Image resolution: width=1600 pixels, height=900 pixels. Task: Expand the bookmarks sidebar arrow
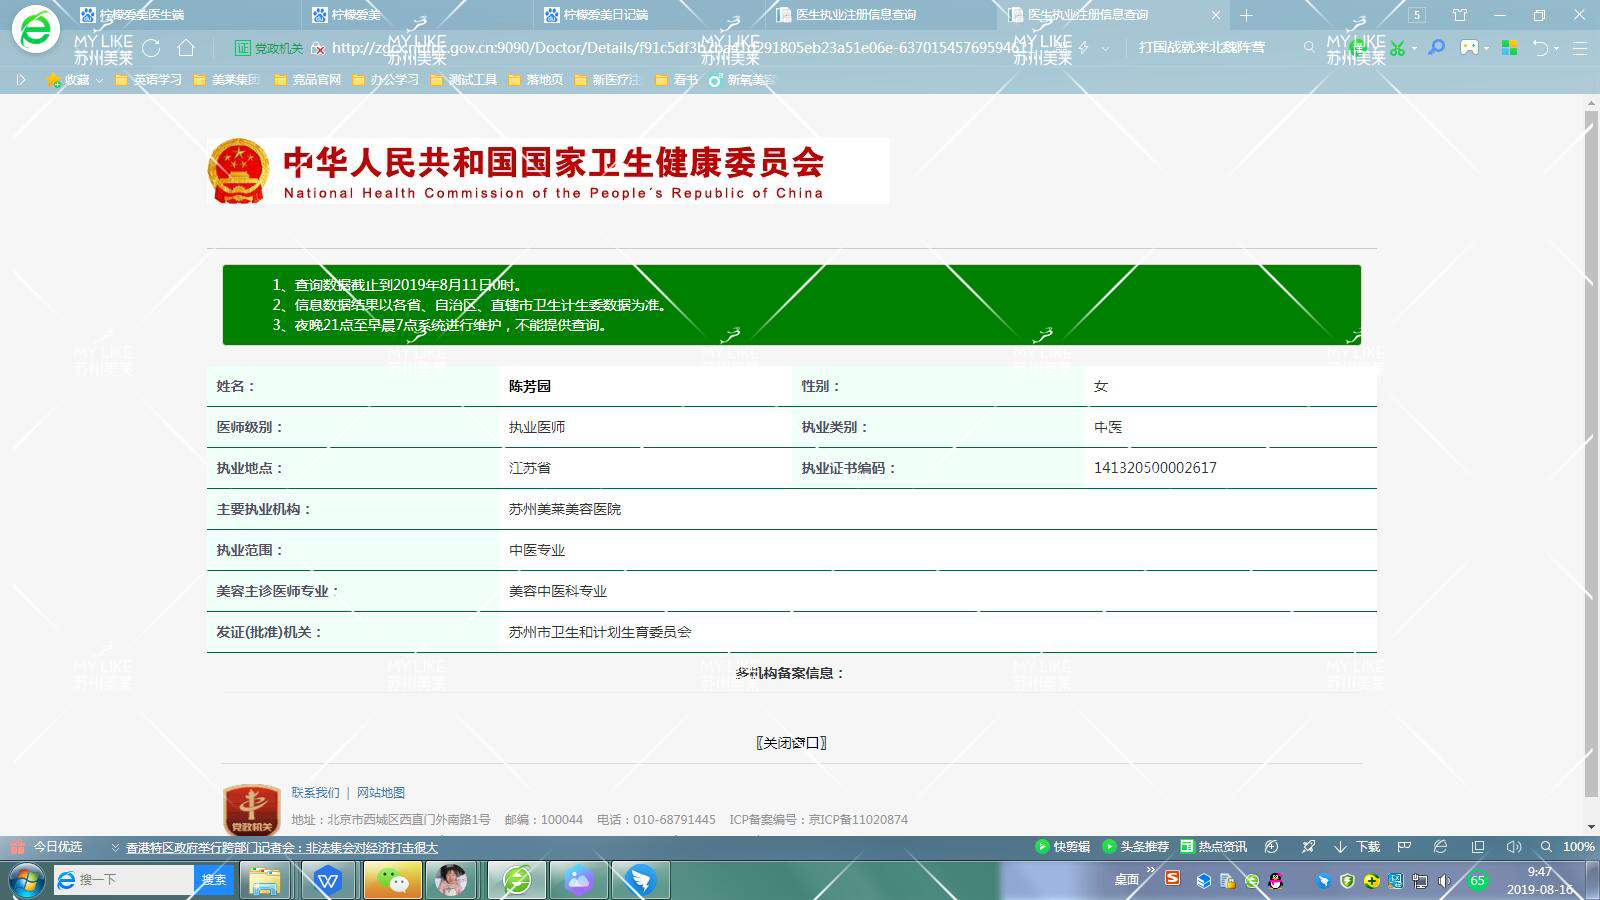20,80
